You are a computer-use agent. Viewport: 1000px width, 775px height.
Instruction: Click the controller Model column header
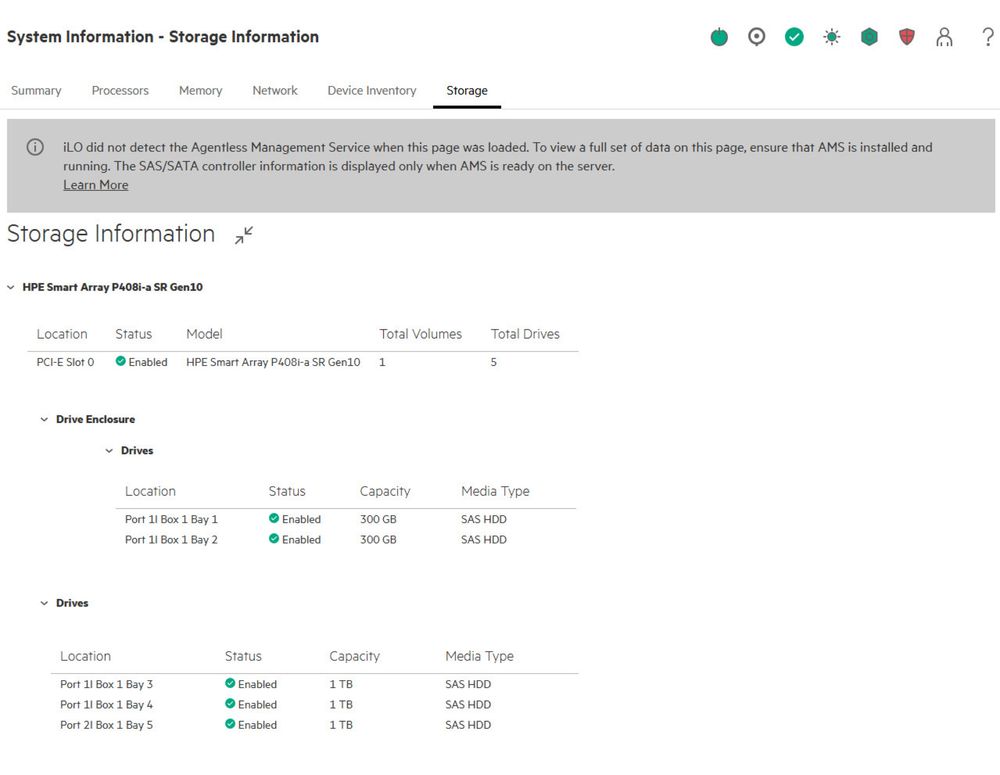coord(204,334)
